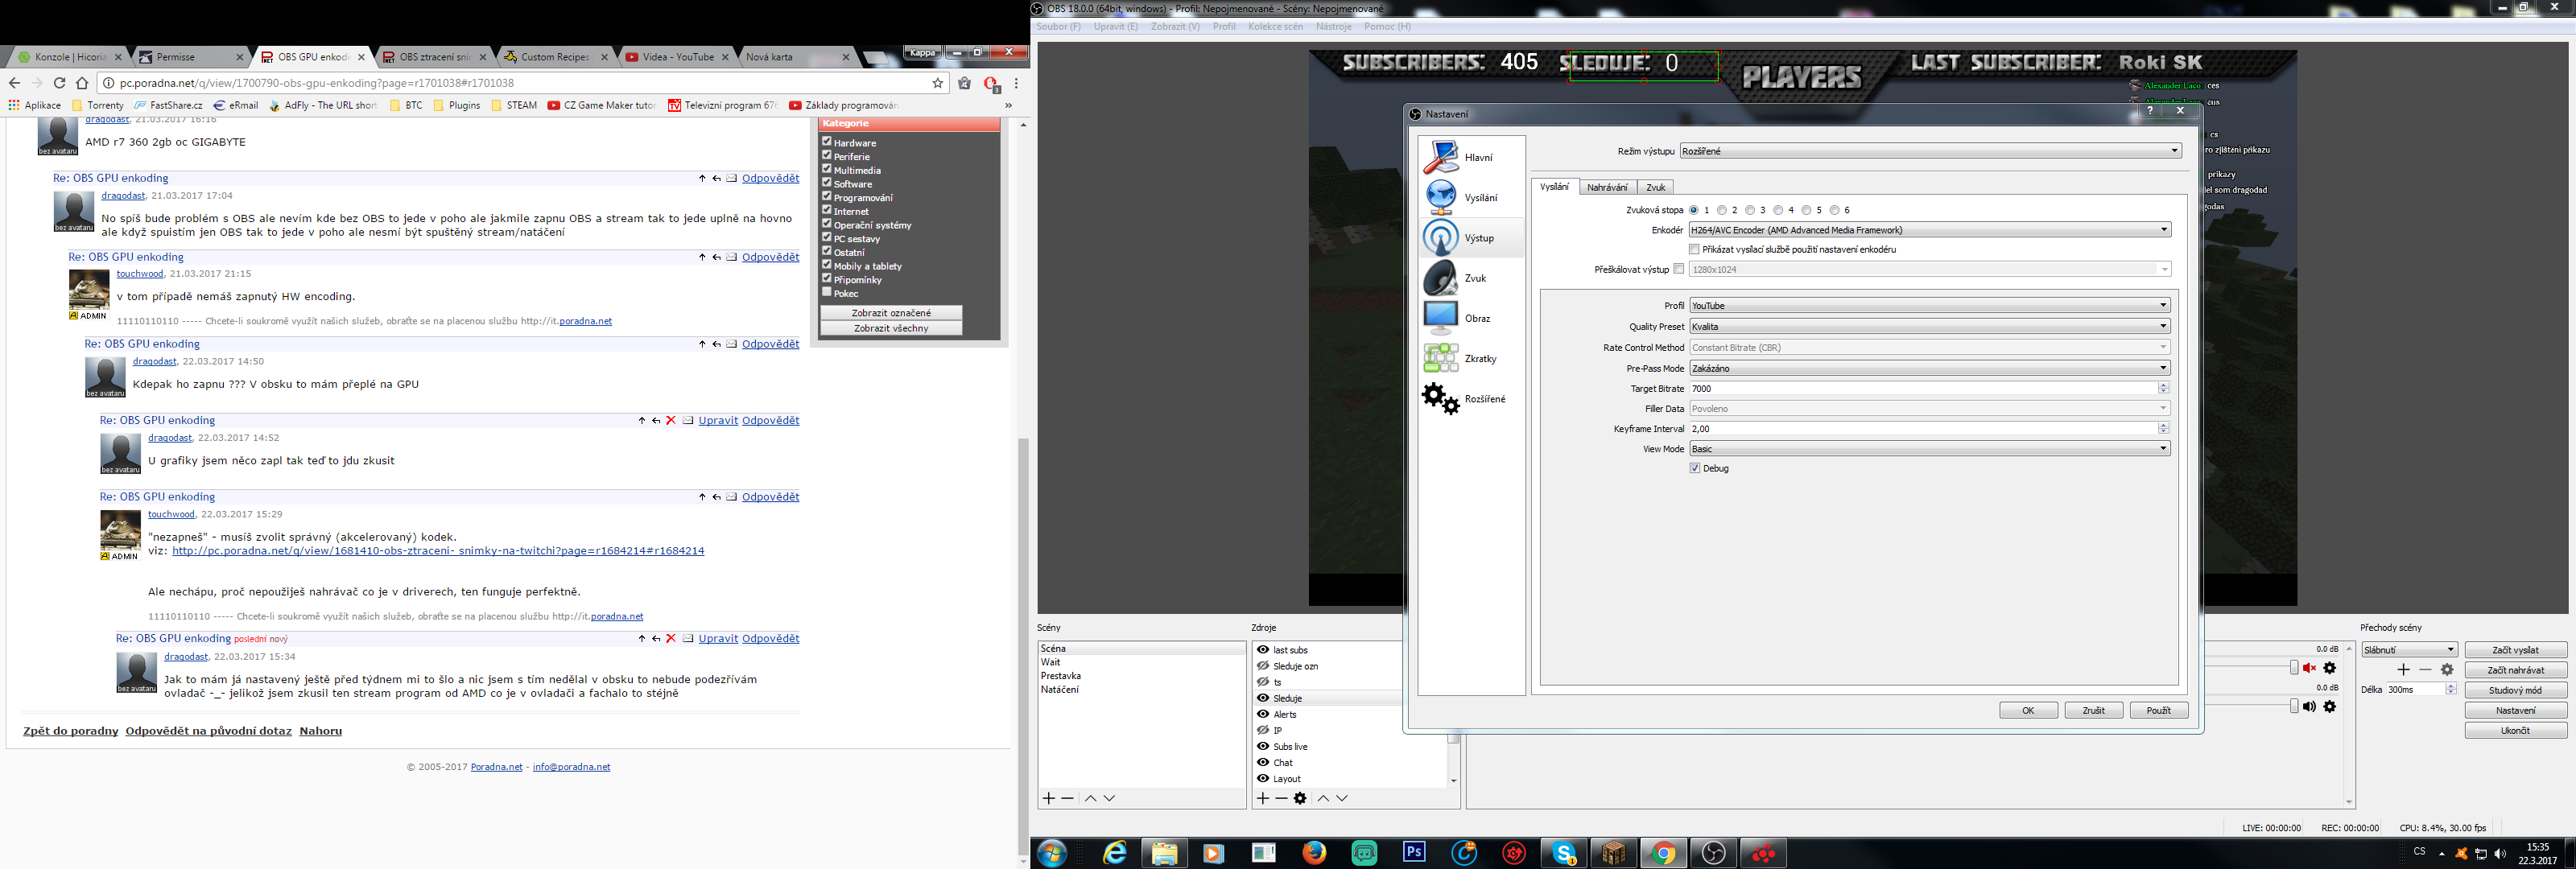This screenshot has height=869, width=2576.
Task: Reload the Chrome page
Action: click(x=59, y=83)
